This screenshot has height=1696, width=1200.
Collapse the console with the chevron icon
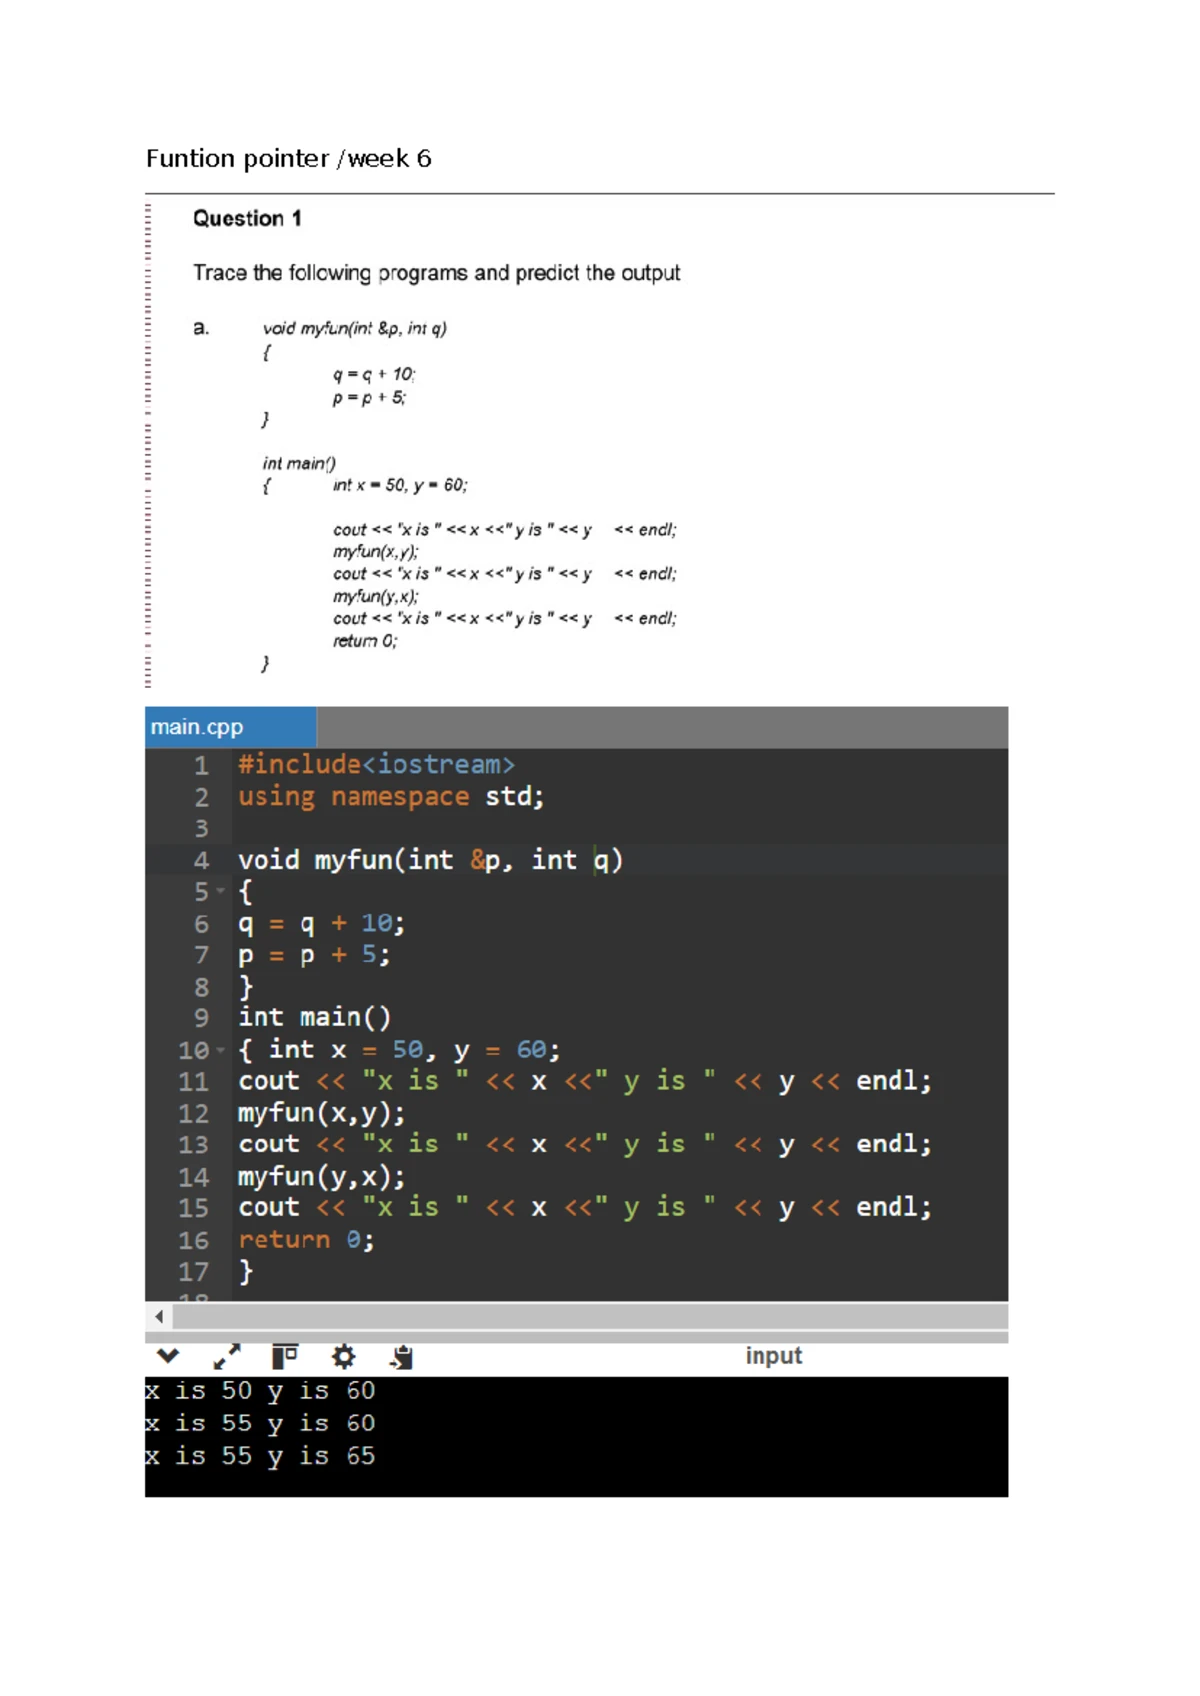pyautogui.click(x=168, y=1356)
